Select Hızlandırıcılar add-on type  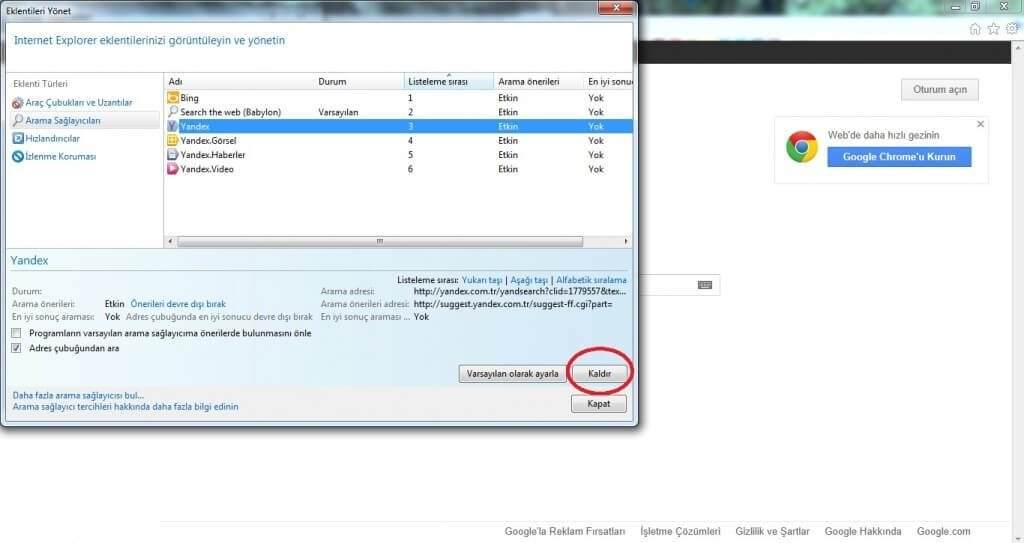coord(52,139)
